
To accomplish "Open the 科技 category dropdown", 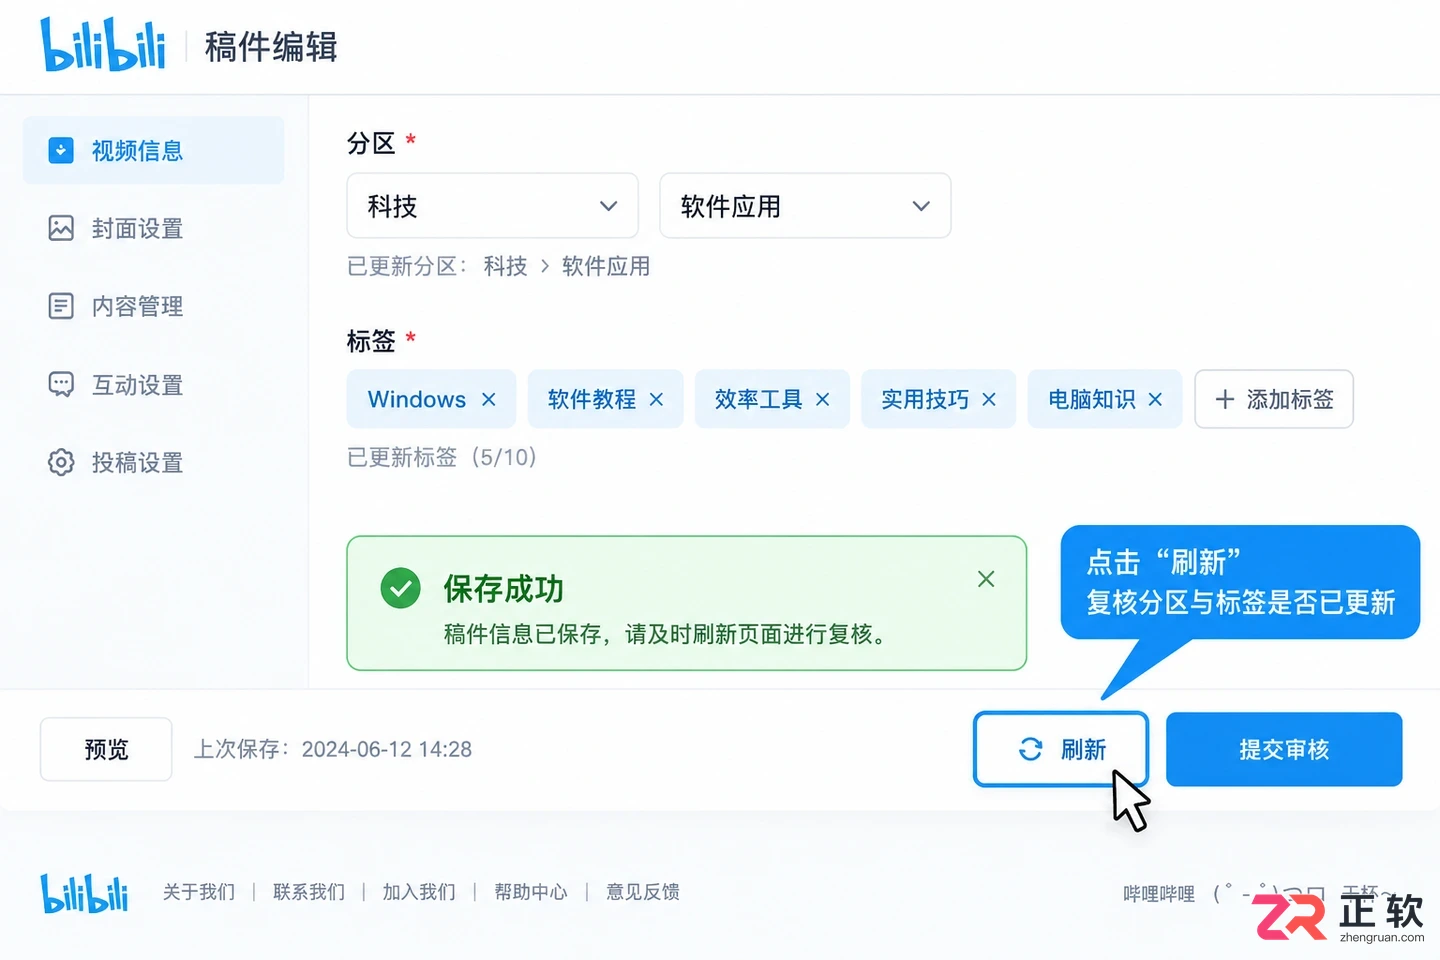I will [492, 206].
